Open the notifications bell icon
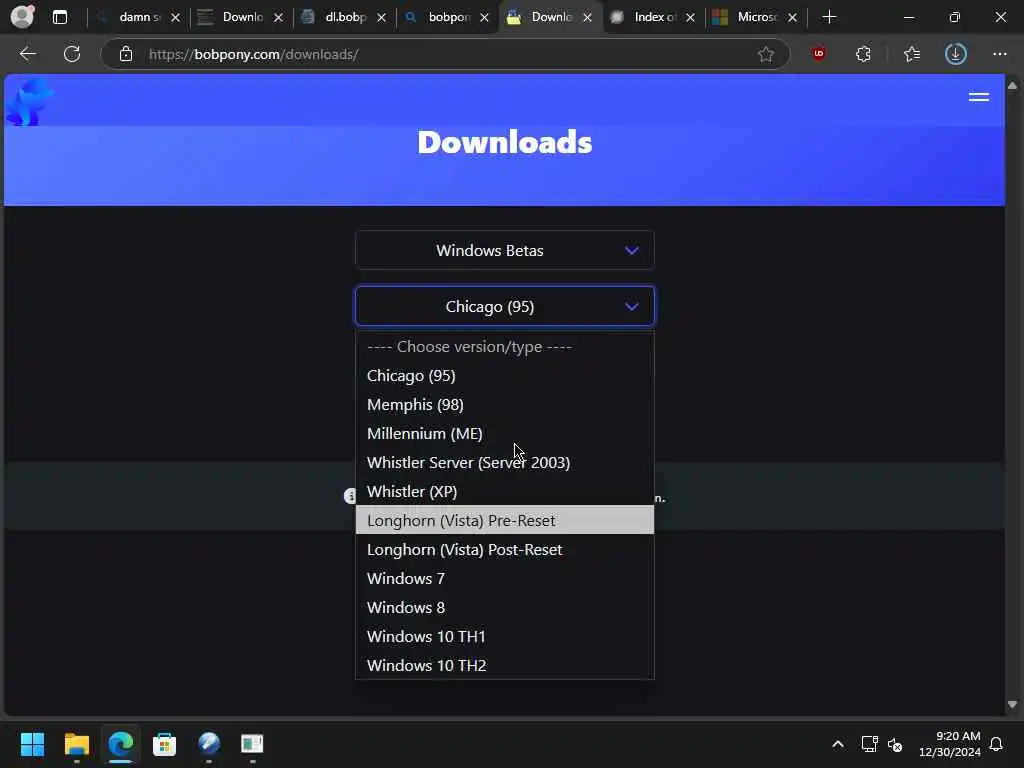This screenshot has height=768, width=1024. [996, 744]
